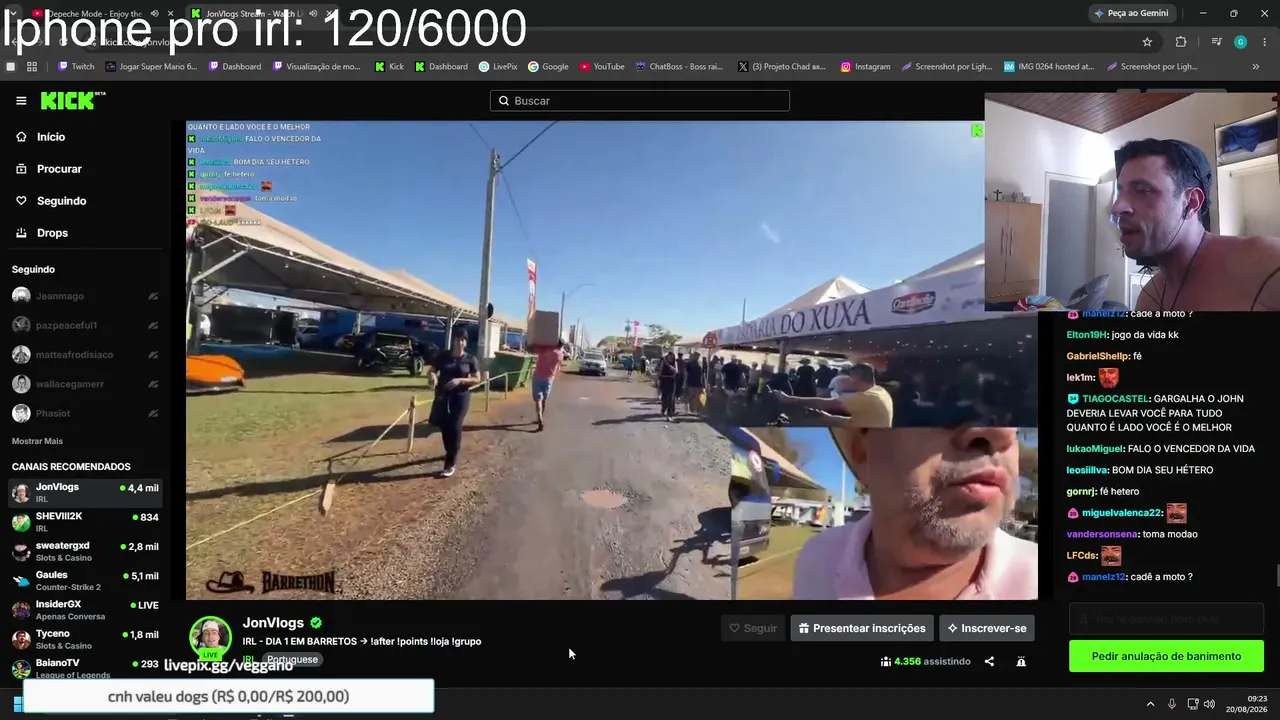Show hidden system tray icons
1280x720 pixels.
1150,704
